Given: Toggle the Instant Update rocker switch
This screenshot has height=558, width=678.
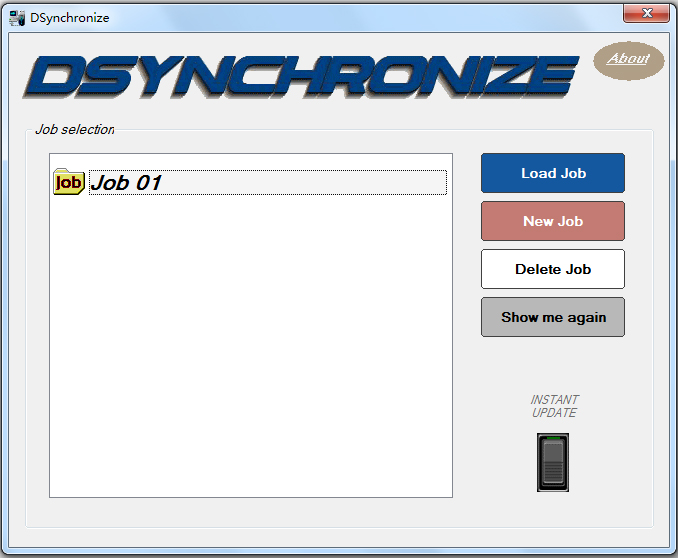Looking at the screenshot, I should pyautogui.click(x=553, y=463).
